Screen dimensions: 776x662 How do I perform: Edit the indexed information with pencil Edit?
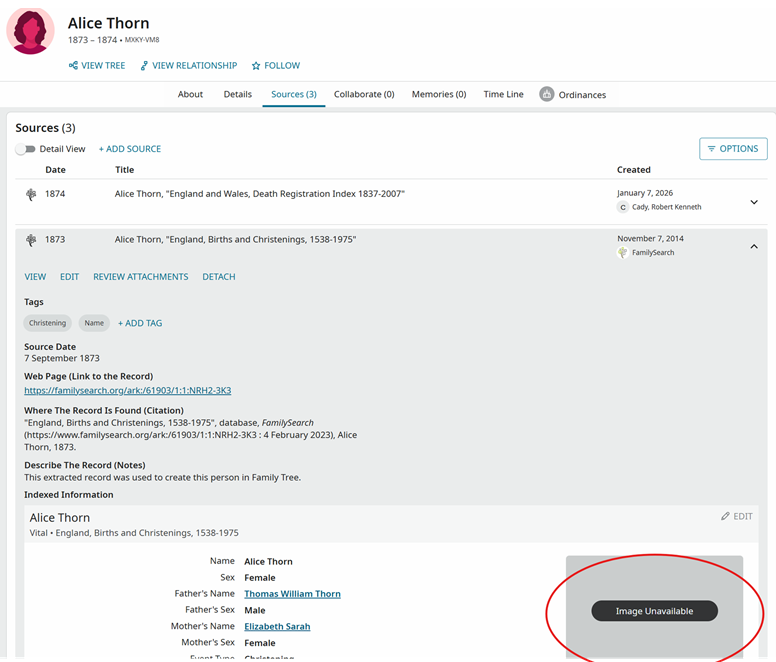(736, 516)
